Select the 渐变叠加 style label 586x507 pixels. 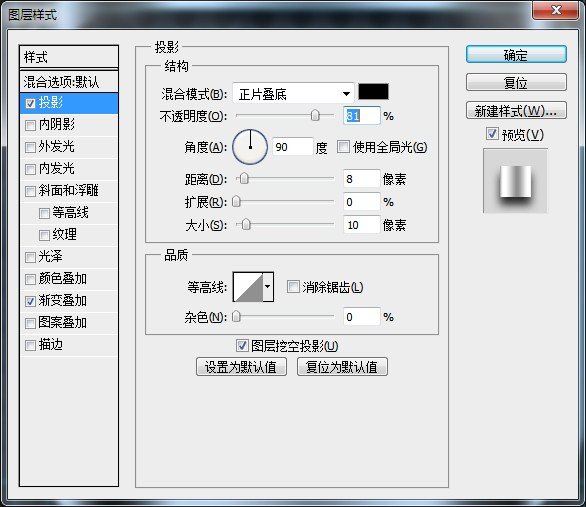63,300
